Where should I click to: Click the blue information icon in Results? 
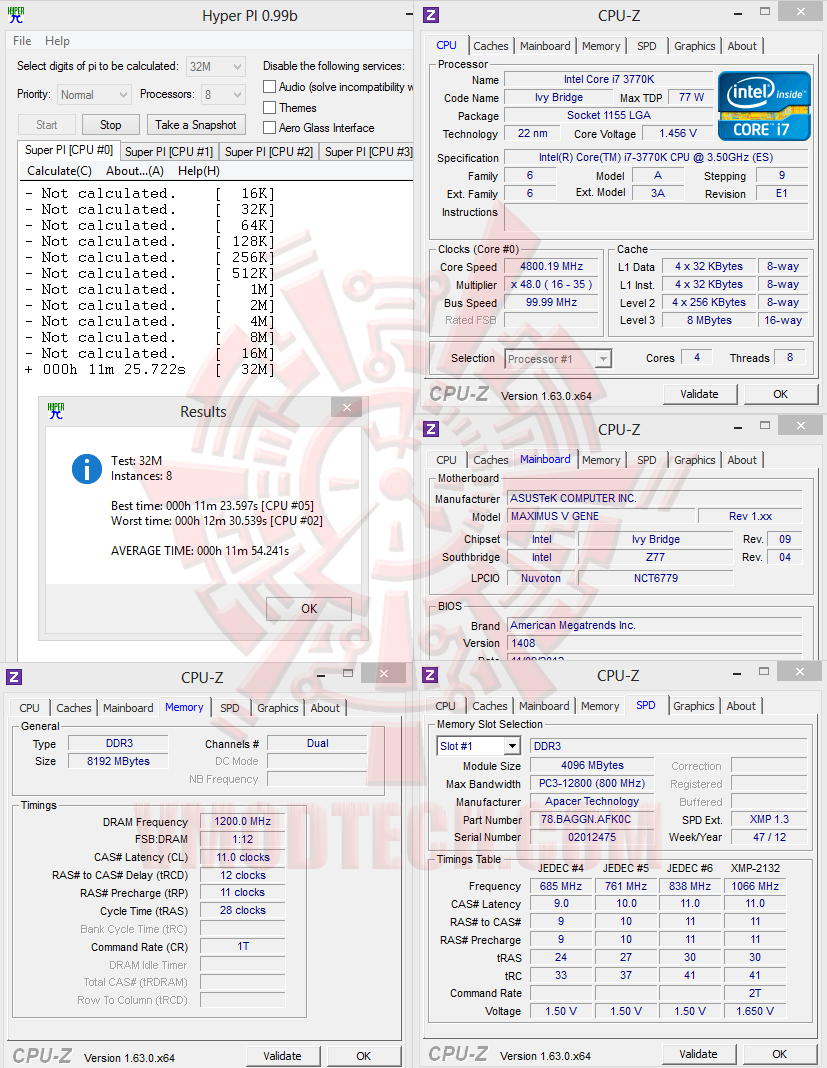[x=87, y=469]
